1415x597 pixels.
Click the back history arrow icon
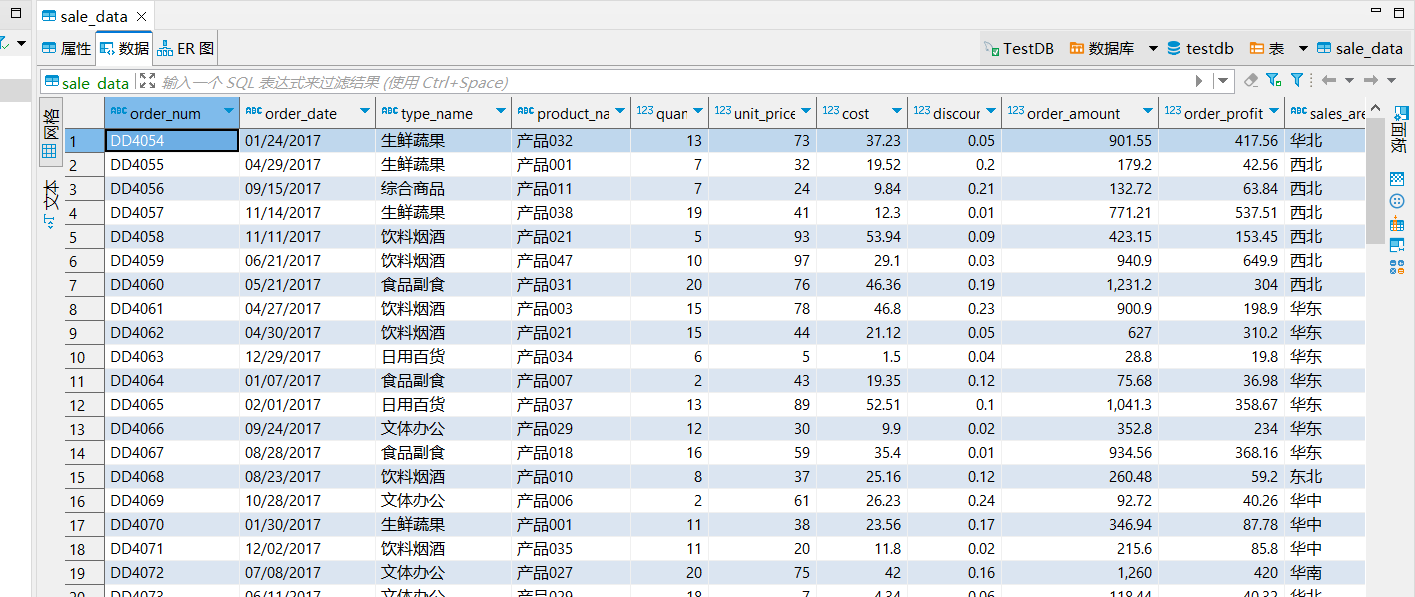[x=1329, y=80]
